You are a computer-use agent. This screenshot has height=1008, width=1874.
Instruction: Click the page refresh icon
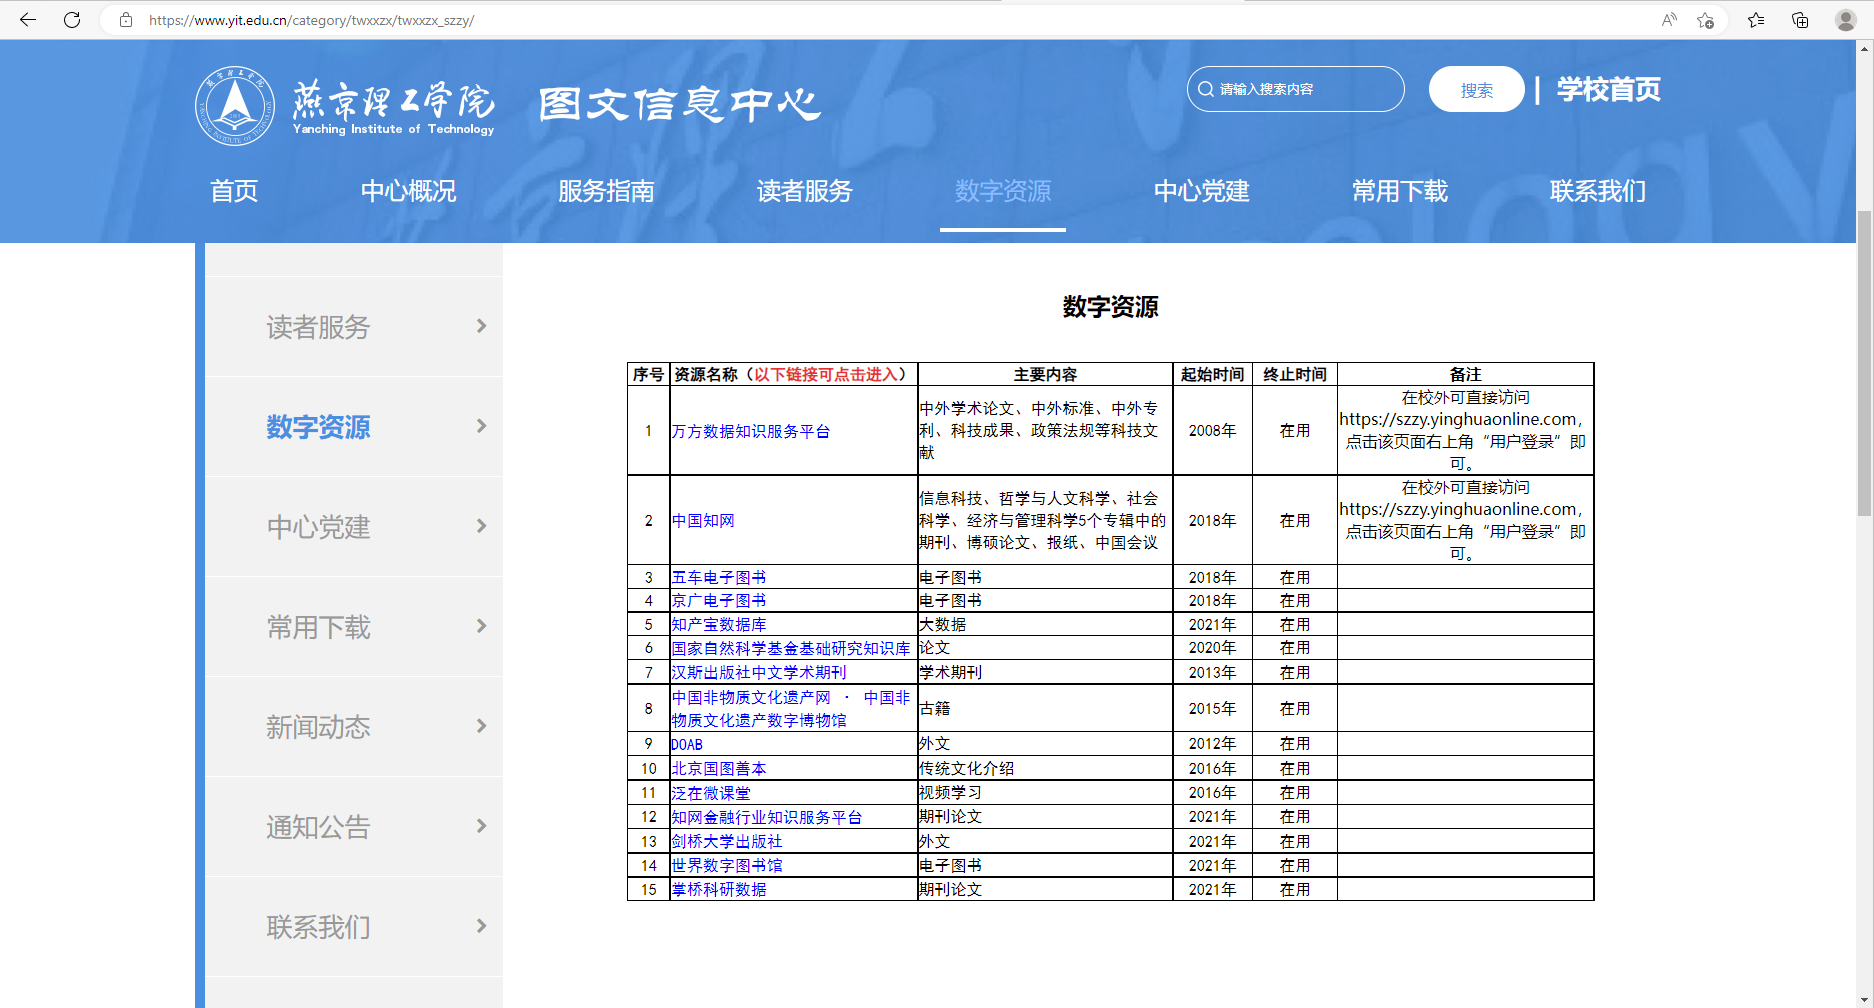[x=72, y=20]
